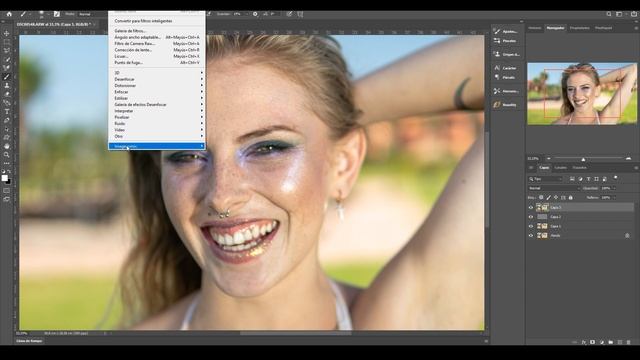
Task: Open the workspace switcher icon
Action: click(620, 14)
